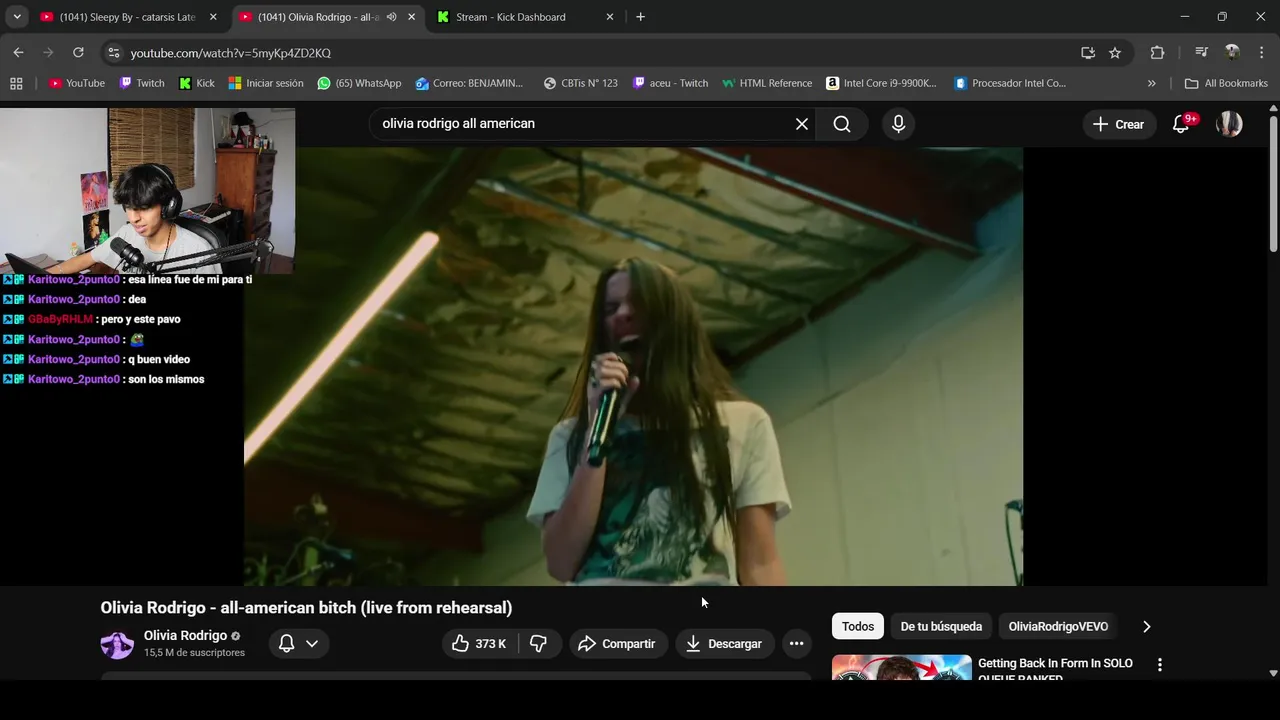
Task: Select the Olivia Rodrigo tab
Action: (x=318, y=17)
